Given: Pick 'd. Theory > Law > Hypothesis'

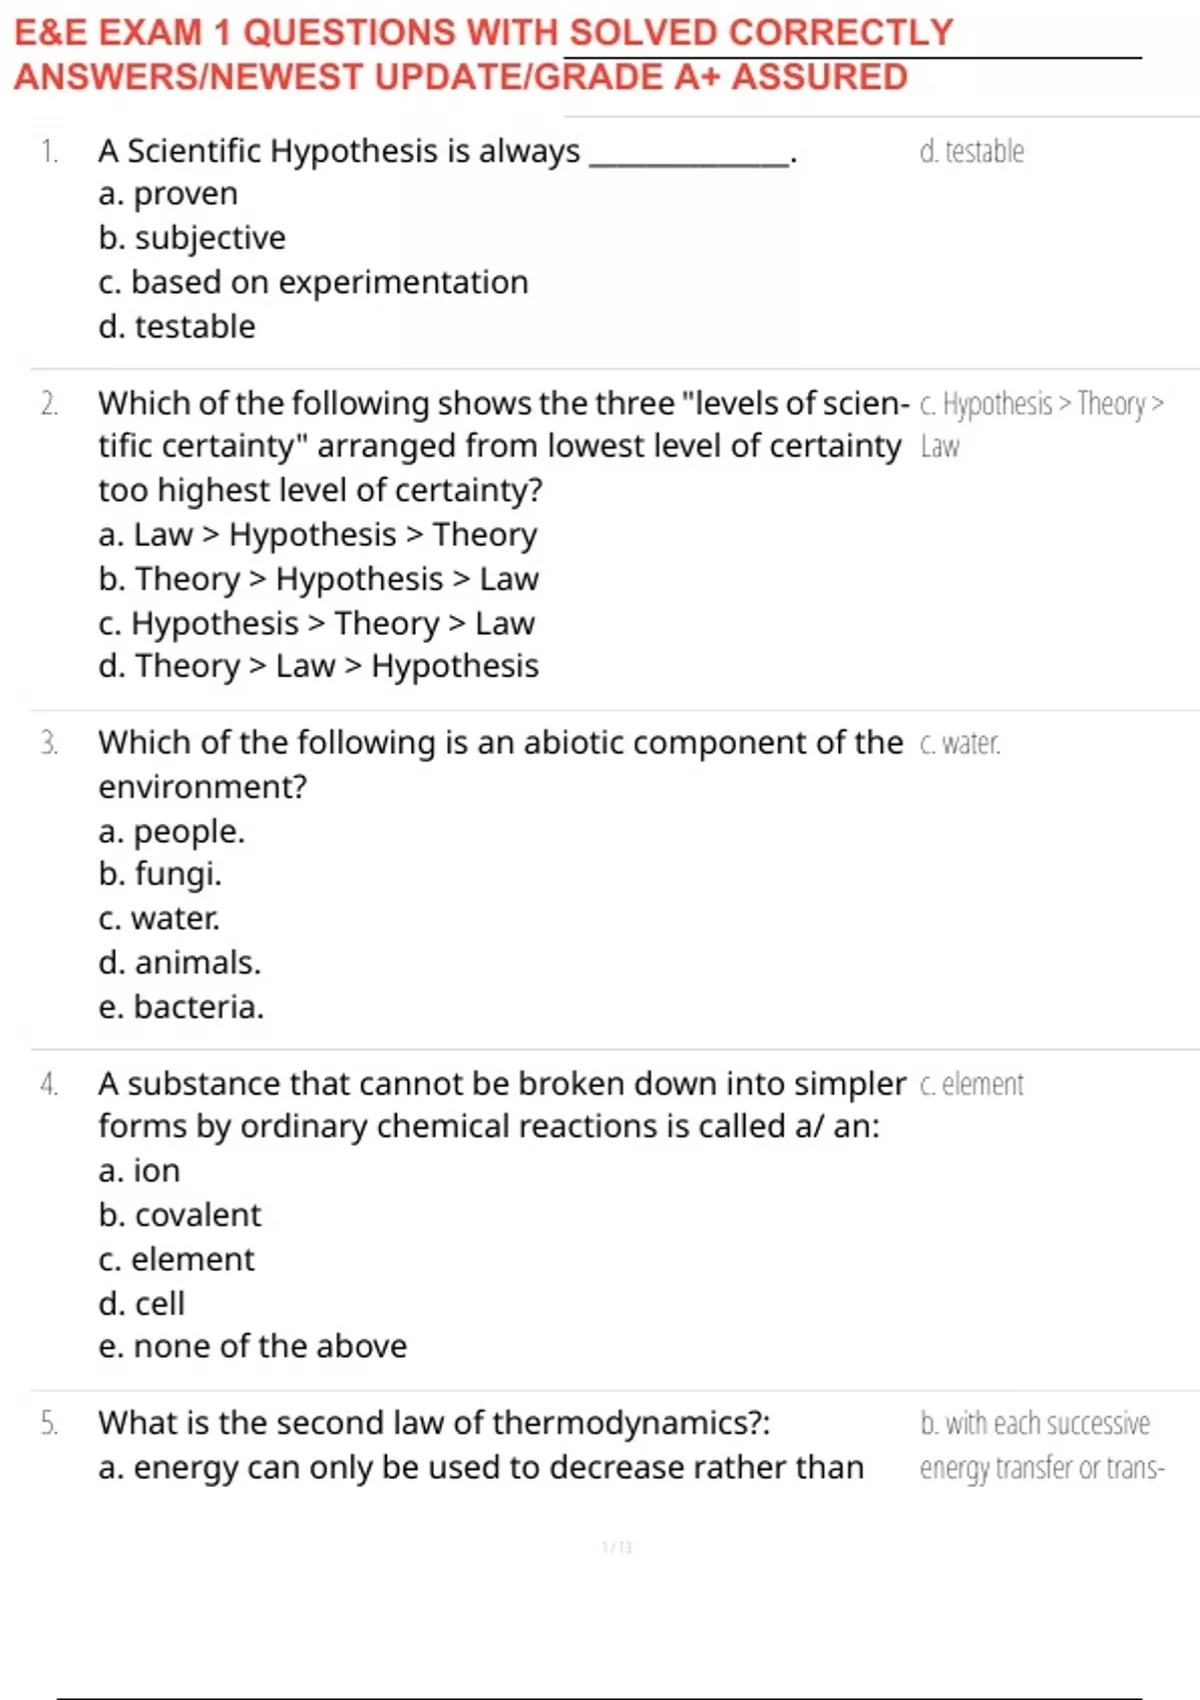Looking at the screenshot, I should click(x=318, y=666).
